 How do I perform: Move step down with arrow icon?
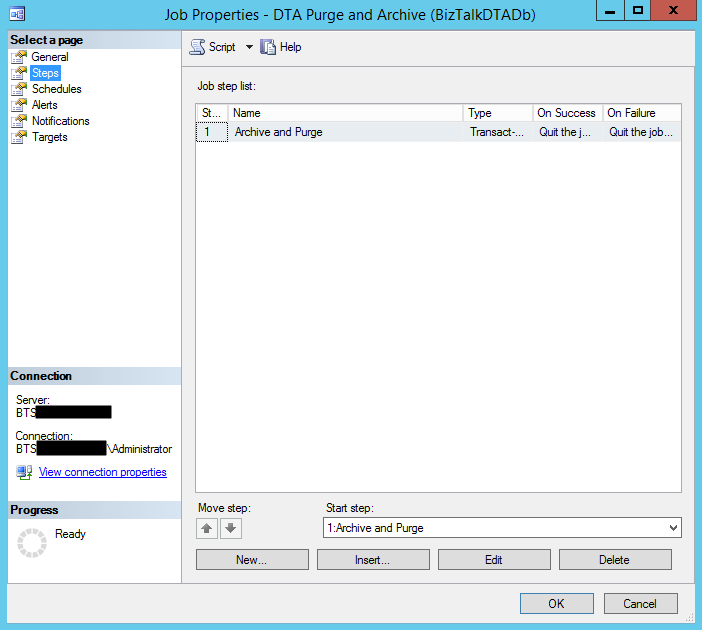tap(230, 528)
